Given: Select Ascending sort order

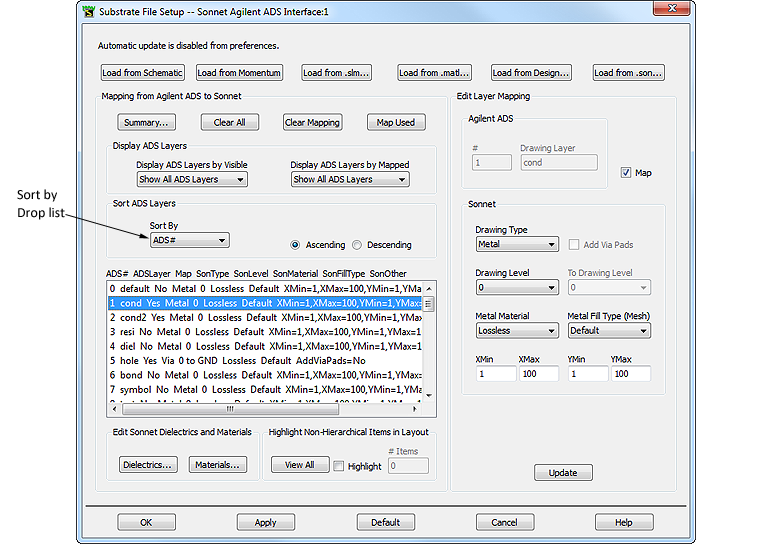Looking at the screenshot, I should (295, 245).
